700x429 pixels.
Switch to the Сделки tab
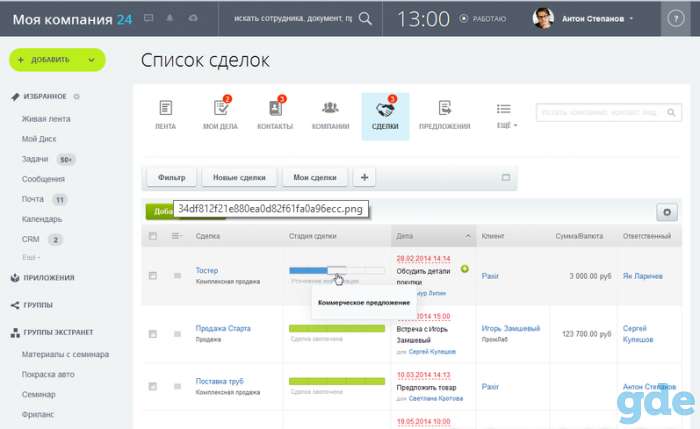[385, 117]
